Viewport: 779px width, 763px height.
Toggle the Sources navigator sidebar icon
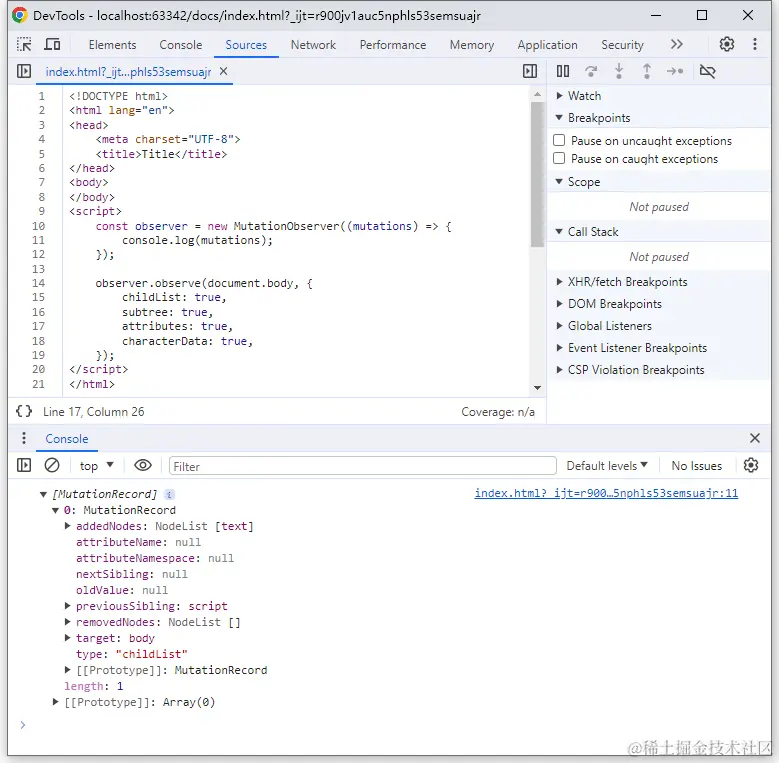(23, 72)
